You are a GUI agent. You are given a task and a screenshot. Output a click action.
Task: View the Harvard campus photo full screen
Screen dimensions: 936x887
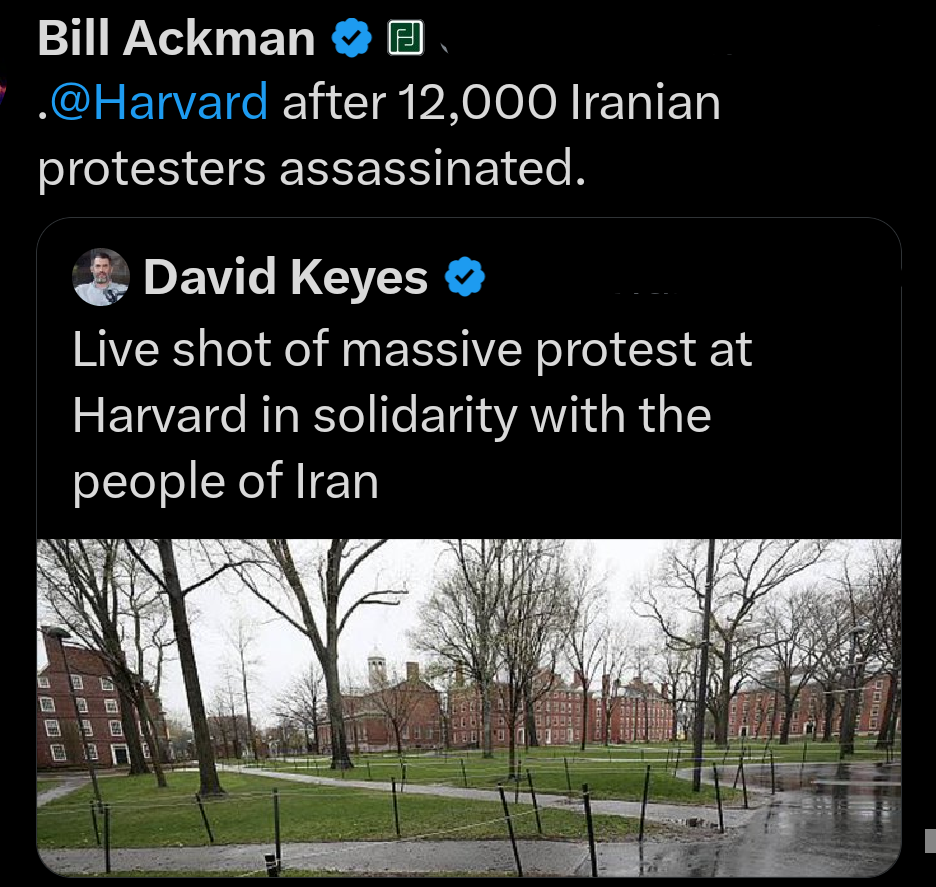pos(470,710)
